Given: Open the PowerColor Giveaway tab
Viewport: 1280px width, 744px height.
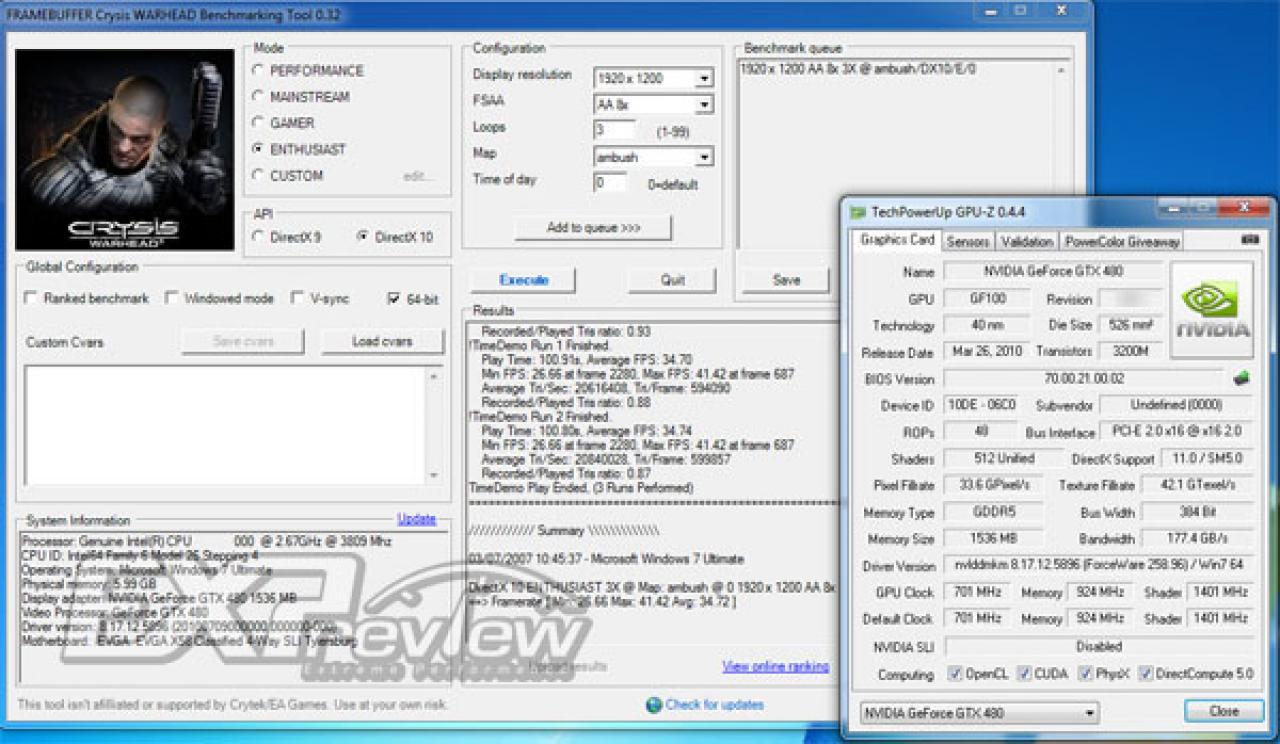Looking at the screenshot, I should pyautogui.click(x=1122, y=241).
